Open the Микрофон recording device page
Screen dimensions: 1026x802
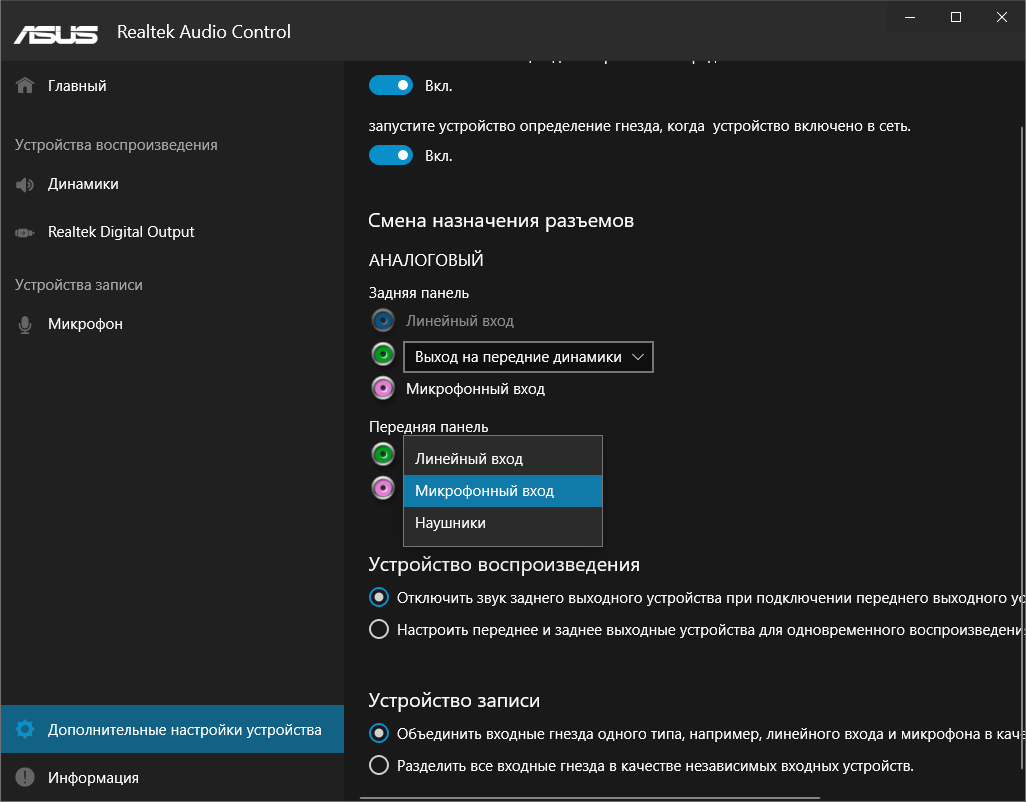85,324
